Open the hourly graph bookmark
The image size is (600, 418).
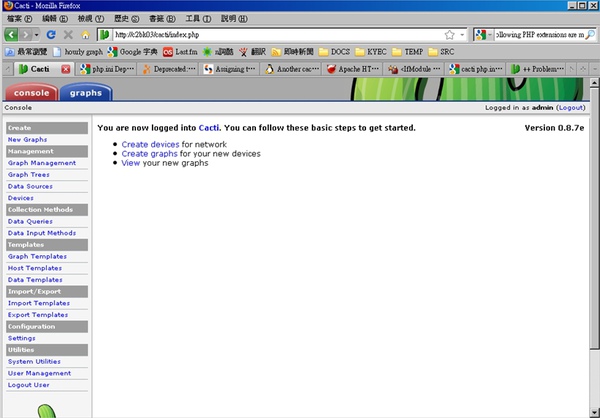pos(78,52)
